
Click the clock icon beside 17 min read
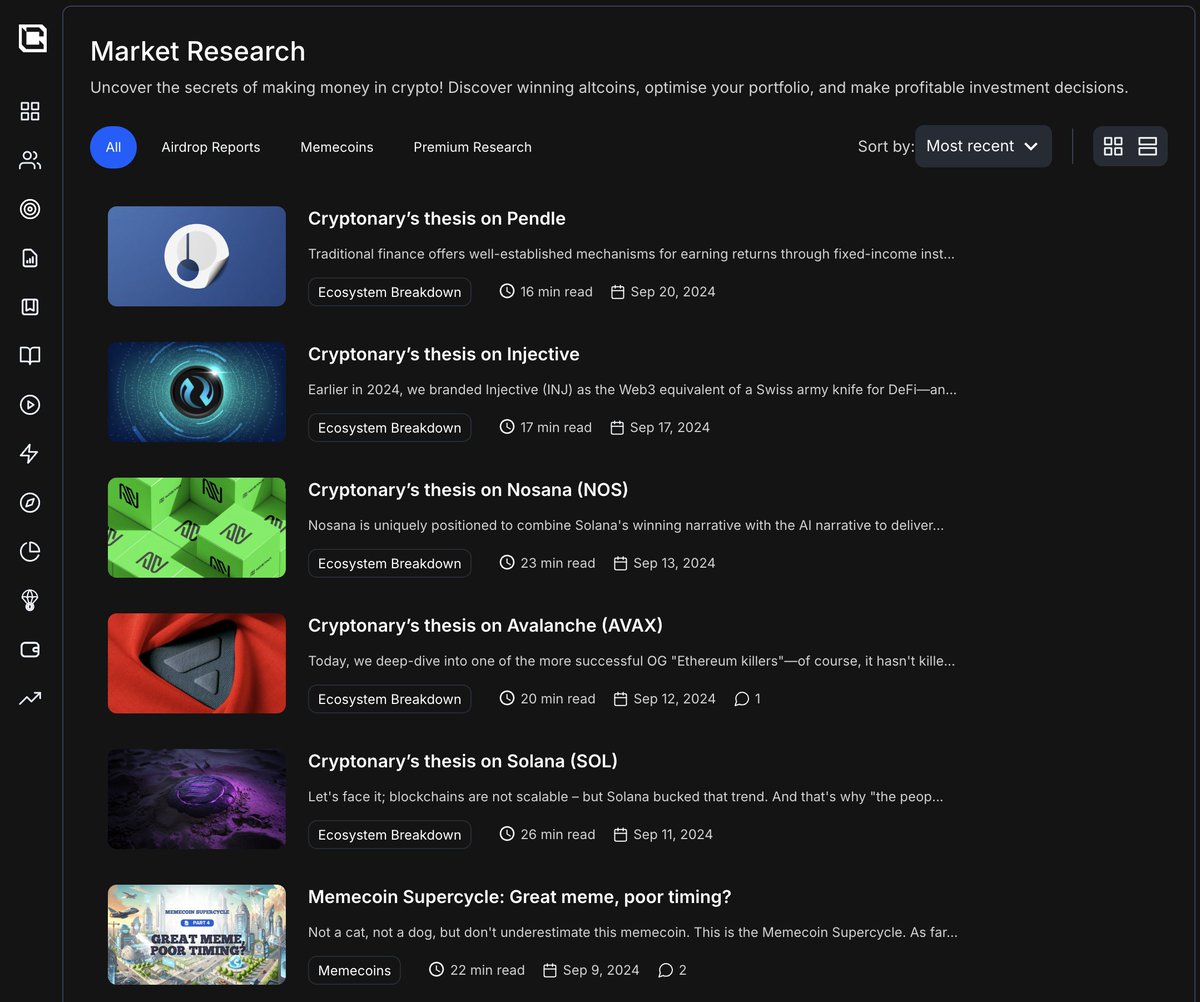507,428
